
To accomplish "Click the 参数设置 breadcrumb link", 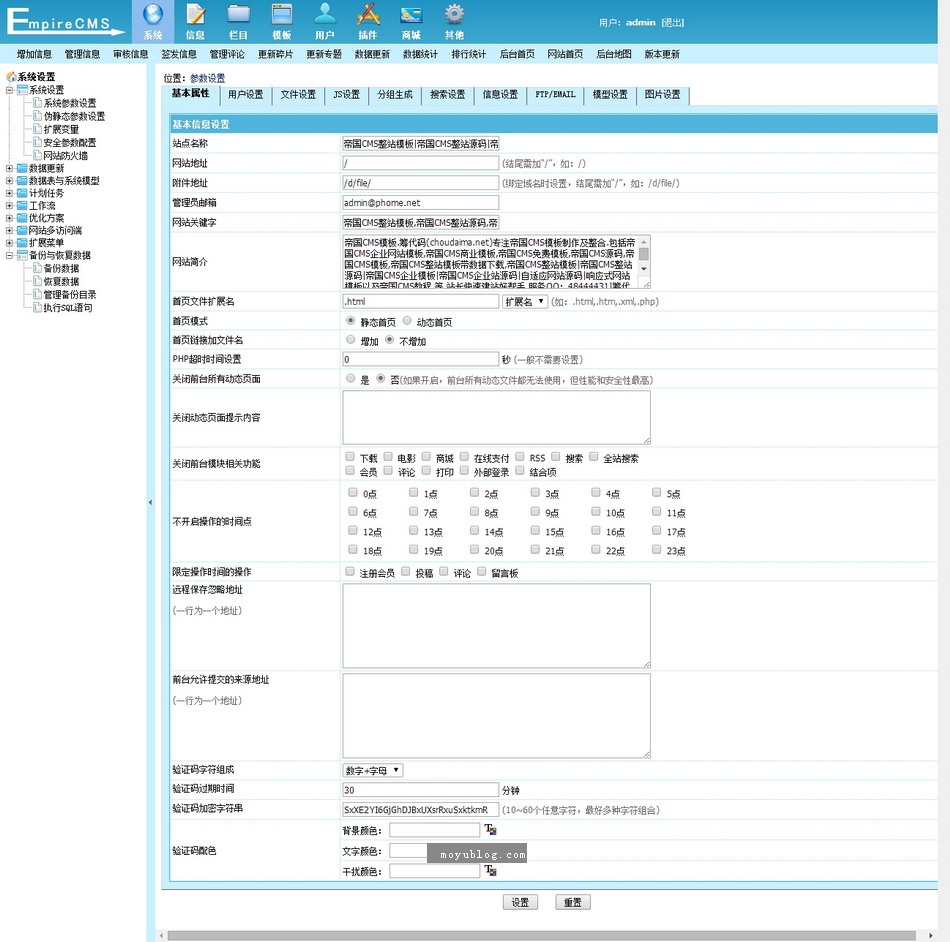I will (x=207, y=78).
